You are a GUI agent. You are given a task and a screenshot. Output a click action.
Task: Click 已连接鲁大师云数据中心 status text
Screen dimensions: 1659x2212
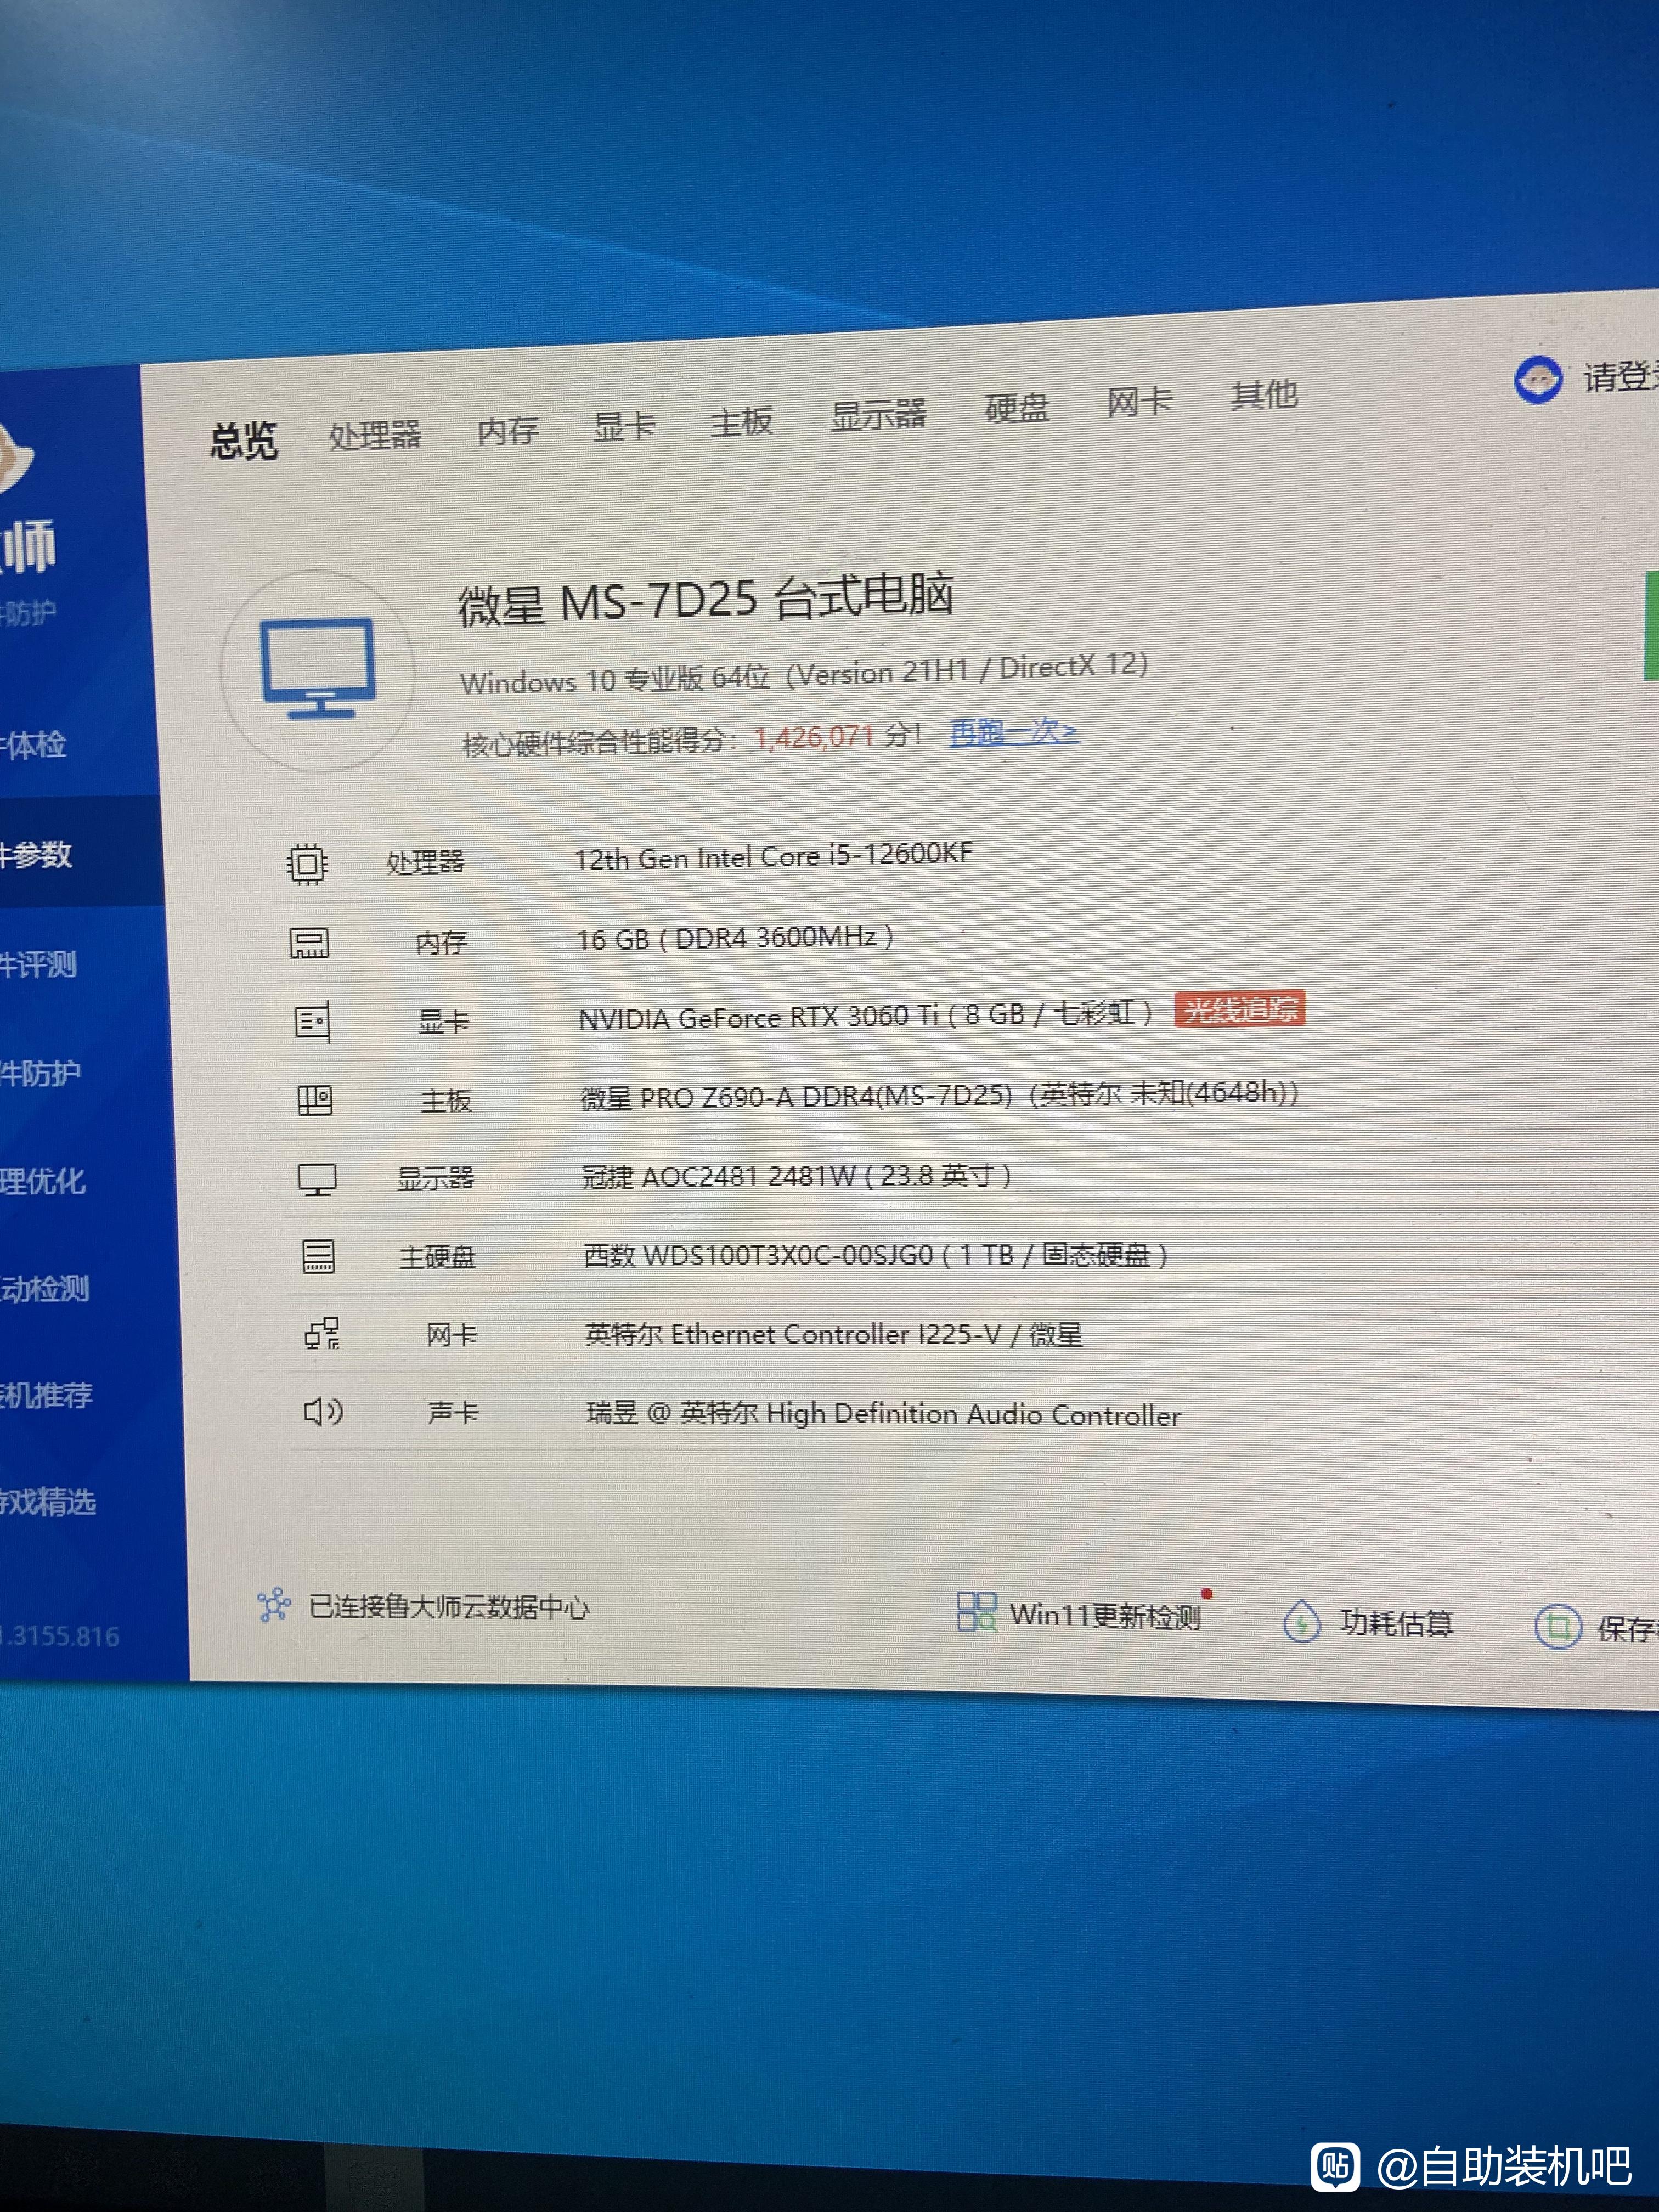[x=449, y=1607]
